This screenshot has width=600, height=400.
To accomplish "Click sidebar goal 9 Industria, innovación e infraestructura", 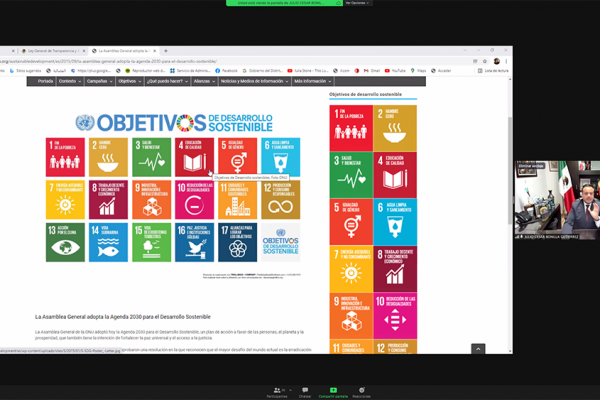I will click(x=351, y=316).
